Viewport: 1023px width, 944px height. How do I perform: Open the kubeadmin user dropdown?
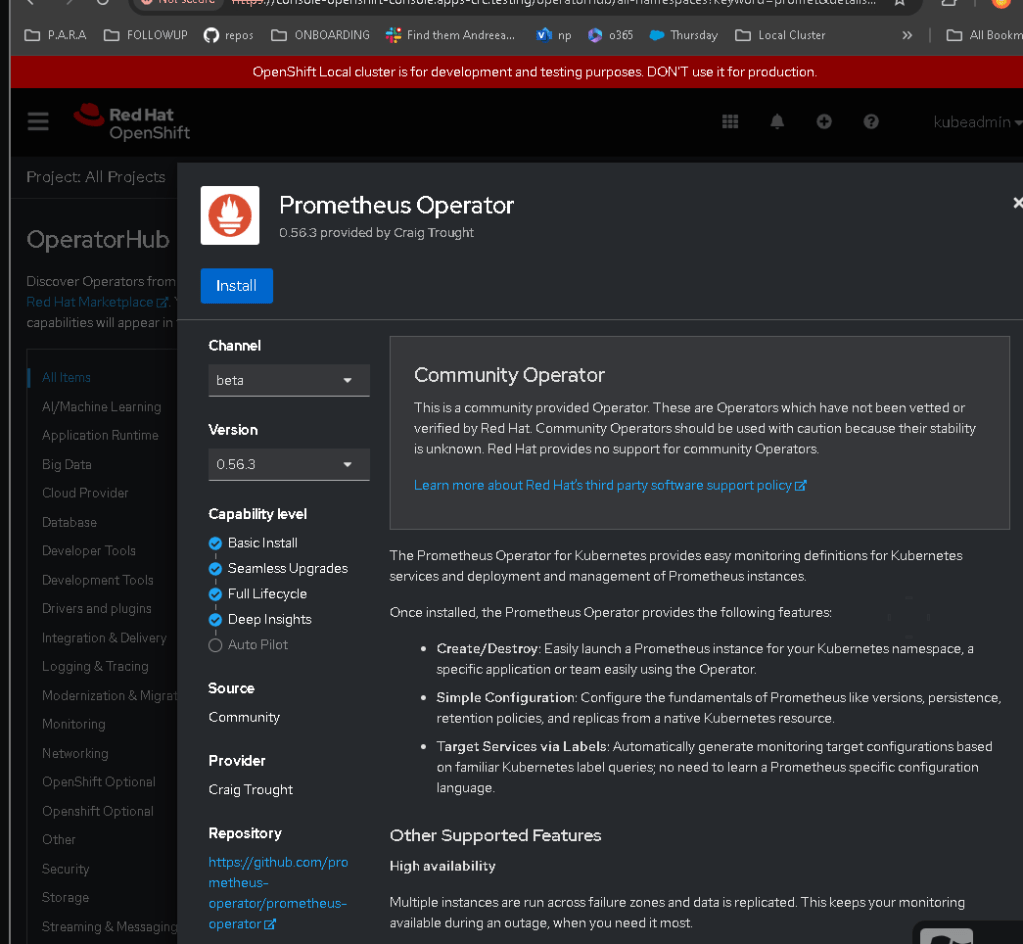977,122
